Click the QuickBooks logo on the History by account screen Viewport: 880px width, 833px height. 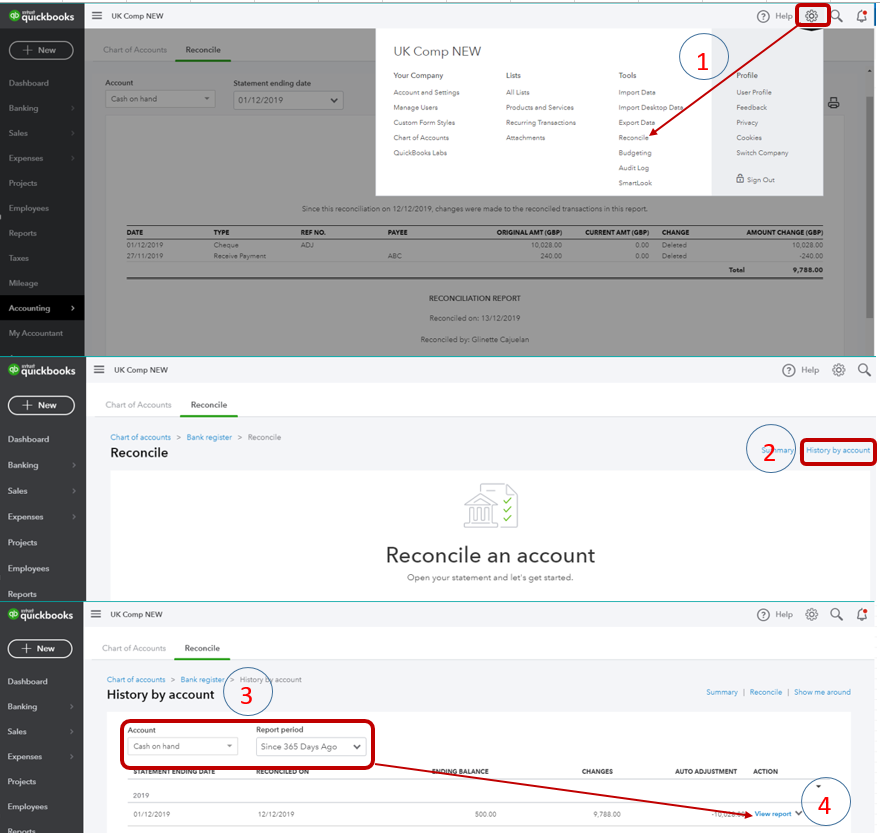(x=40, y=615)
